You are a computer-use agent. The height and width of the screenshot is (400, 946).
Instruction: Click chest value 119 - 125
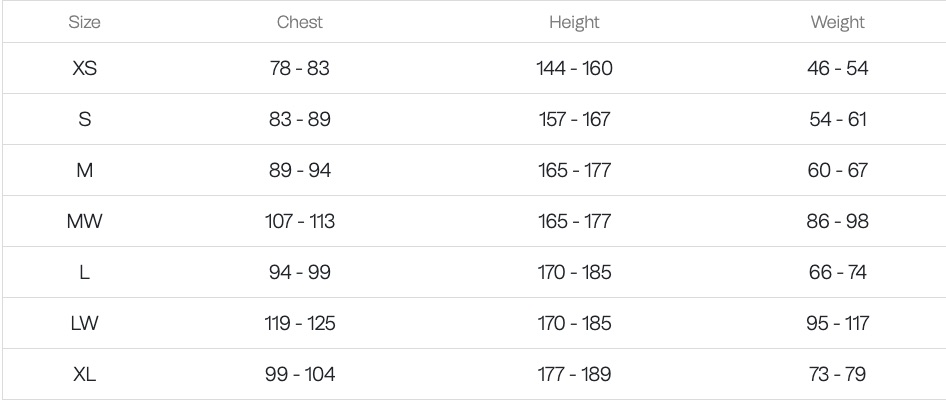299,323
